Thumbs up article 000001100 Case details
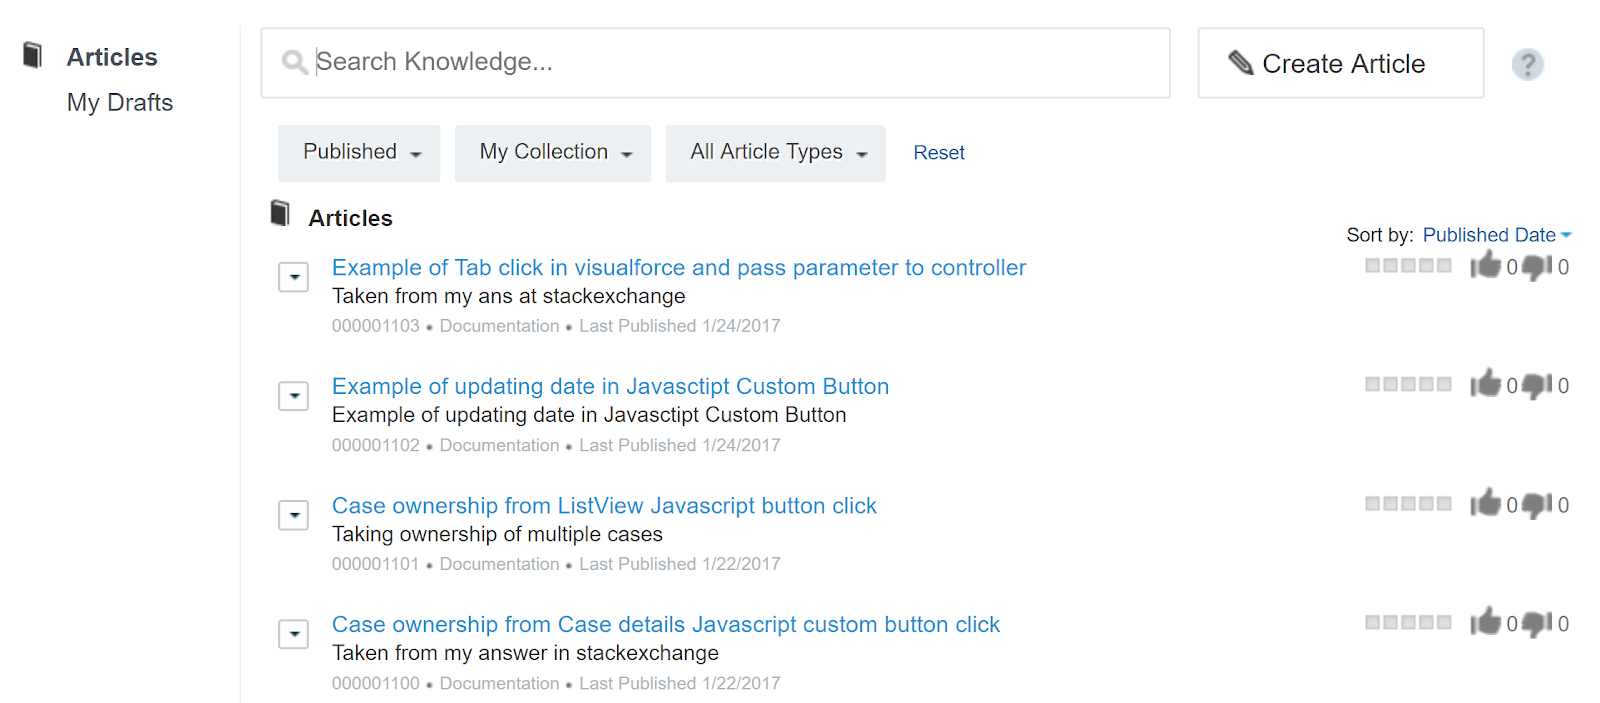This screenshot has width=1600, height=703. pyautogui.click(x=1486, y=622)
